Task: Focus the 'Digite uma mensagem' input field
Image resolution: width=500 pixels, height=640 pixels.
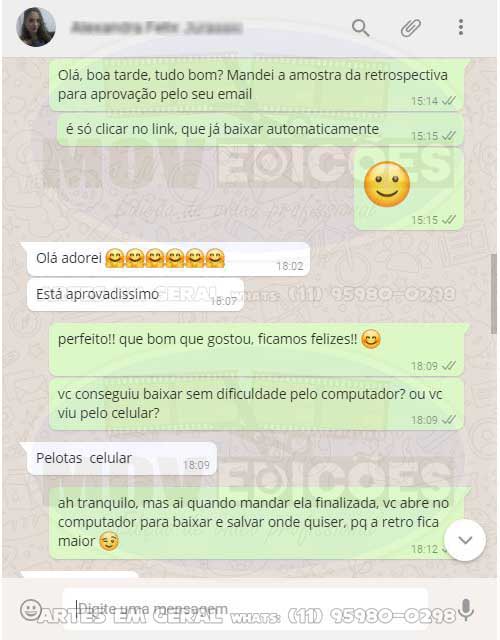Action: coord(245,609)
